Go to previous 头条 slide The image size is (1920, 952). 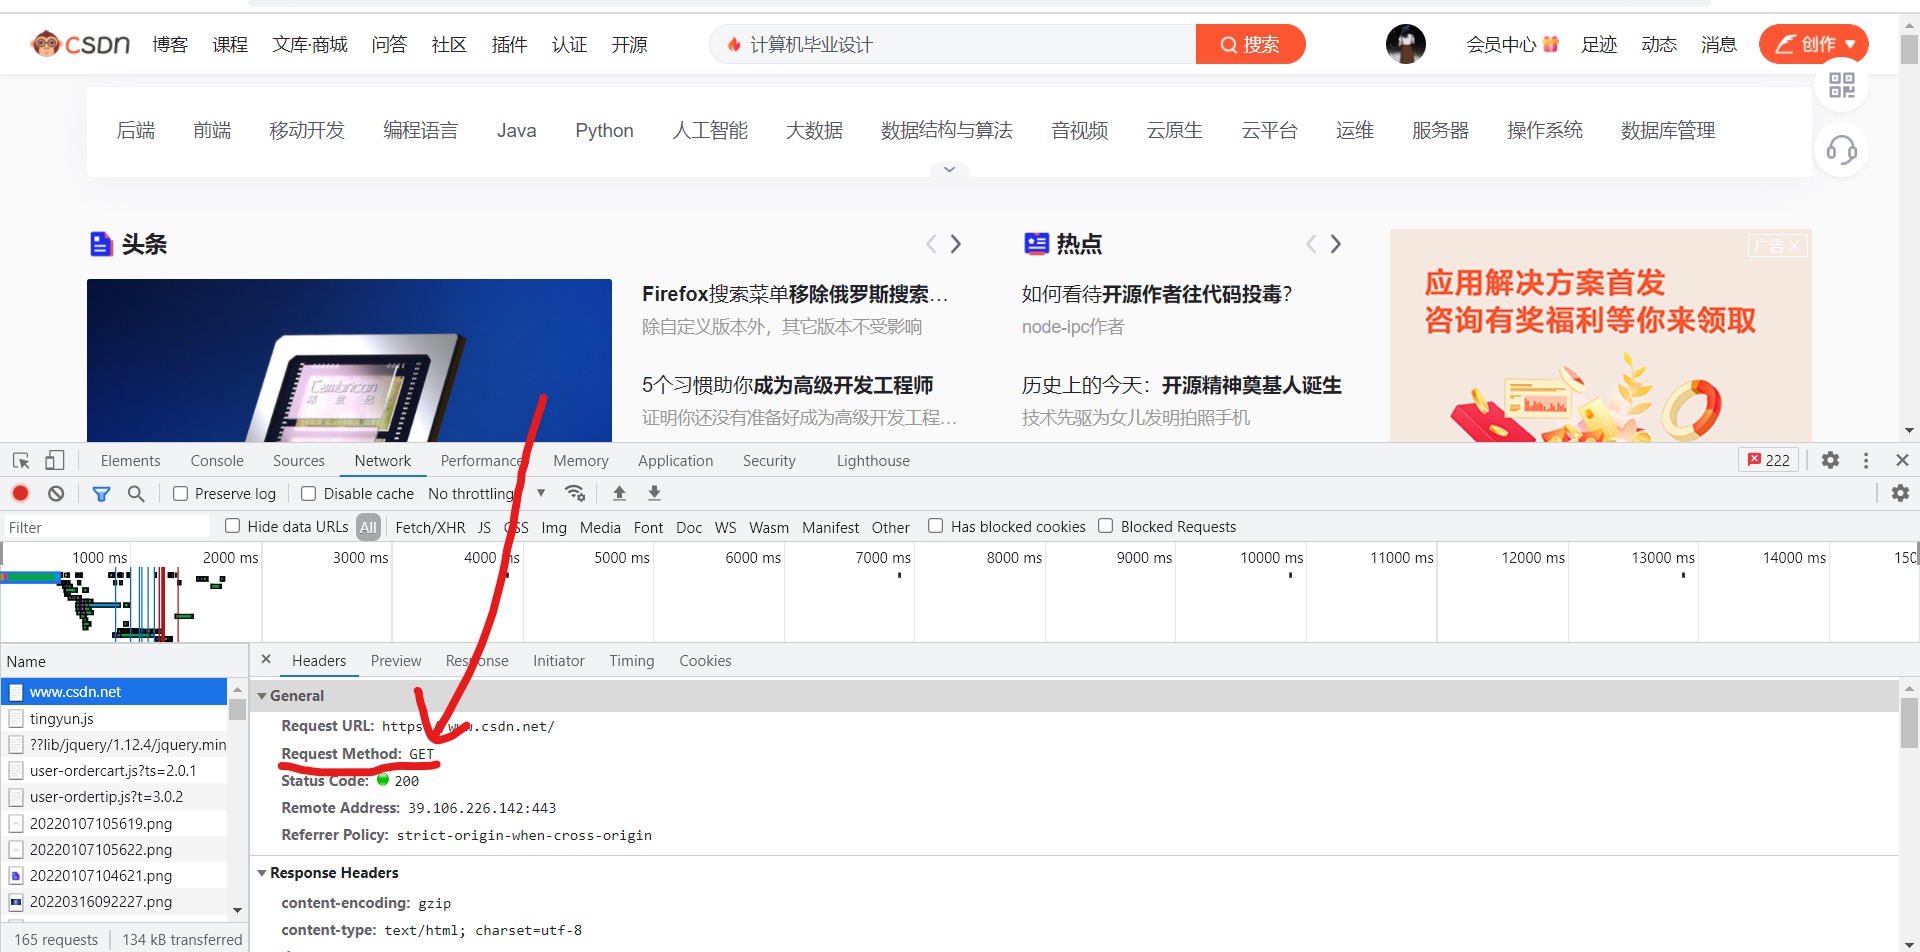[x=931, y=244]
